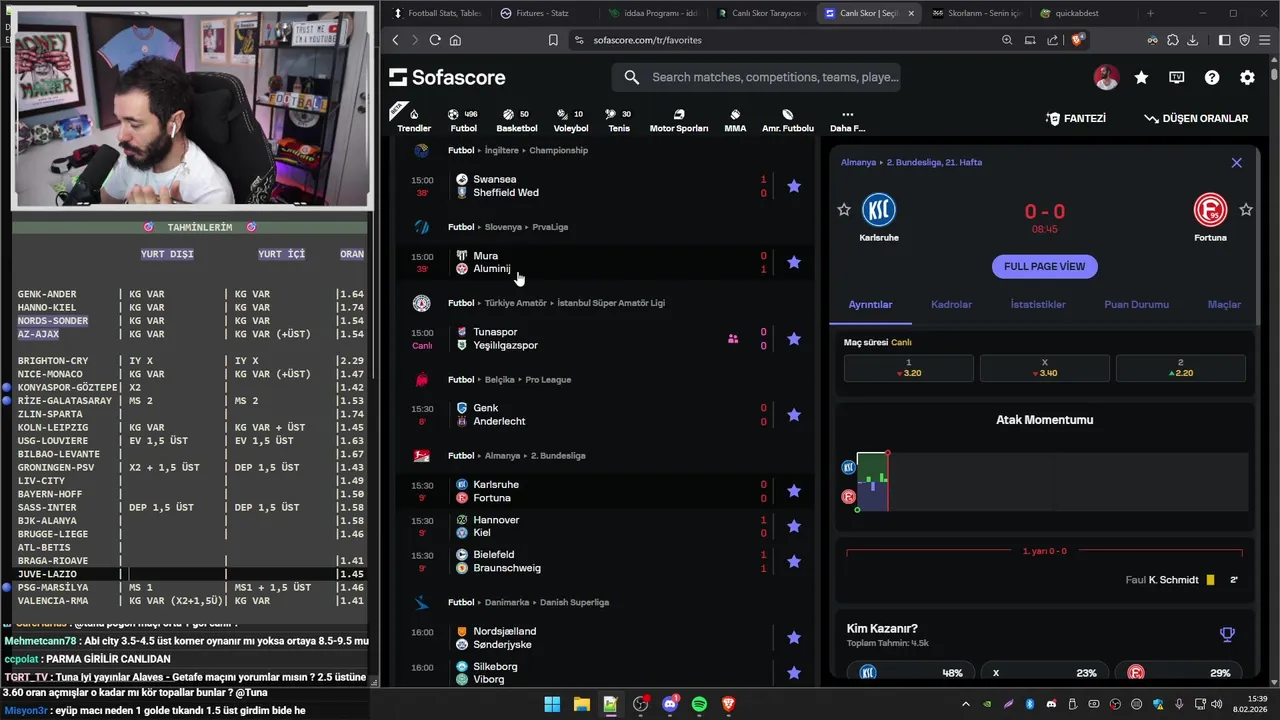This screenshot has width=1280, height=720.
Task: Click the Sofascore logo
Action: pos(447,77)
